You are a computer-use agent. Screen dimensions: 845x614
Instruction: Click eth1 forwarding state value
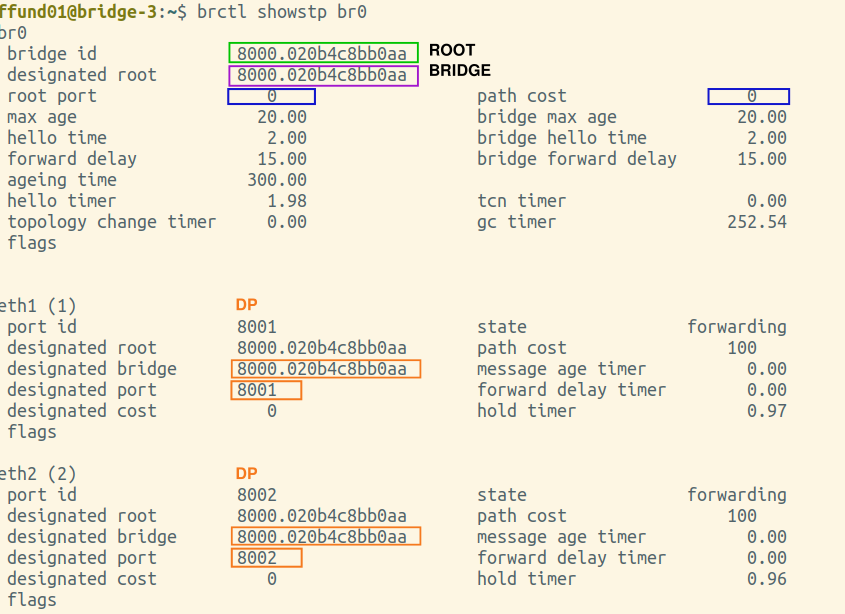pyautogui.click(x=737, y=327)
